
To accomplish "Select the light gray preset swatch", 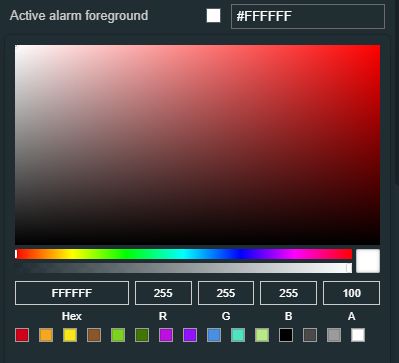I will (x=334, y=335).
